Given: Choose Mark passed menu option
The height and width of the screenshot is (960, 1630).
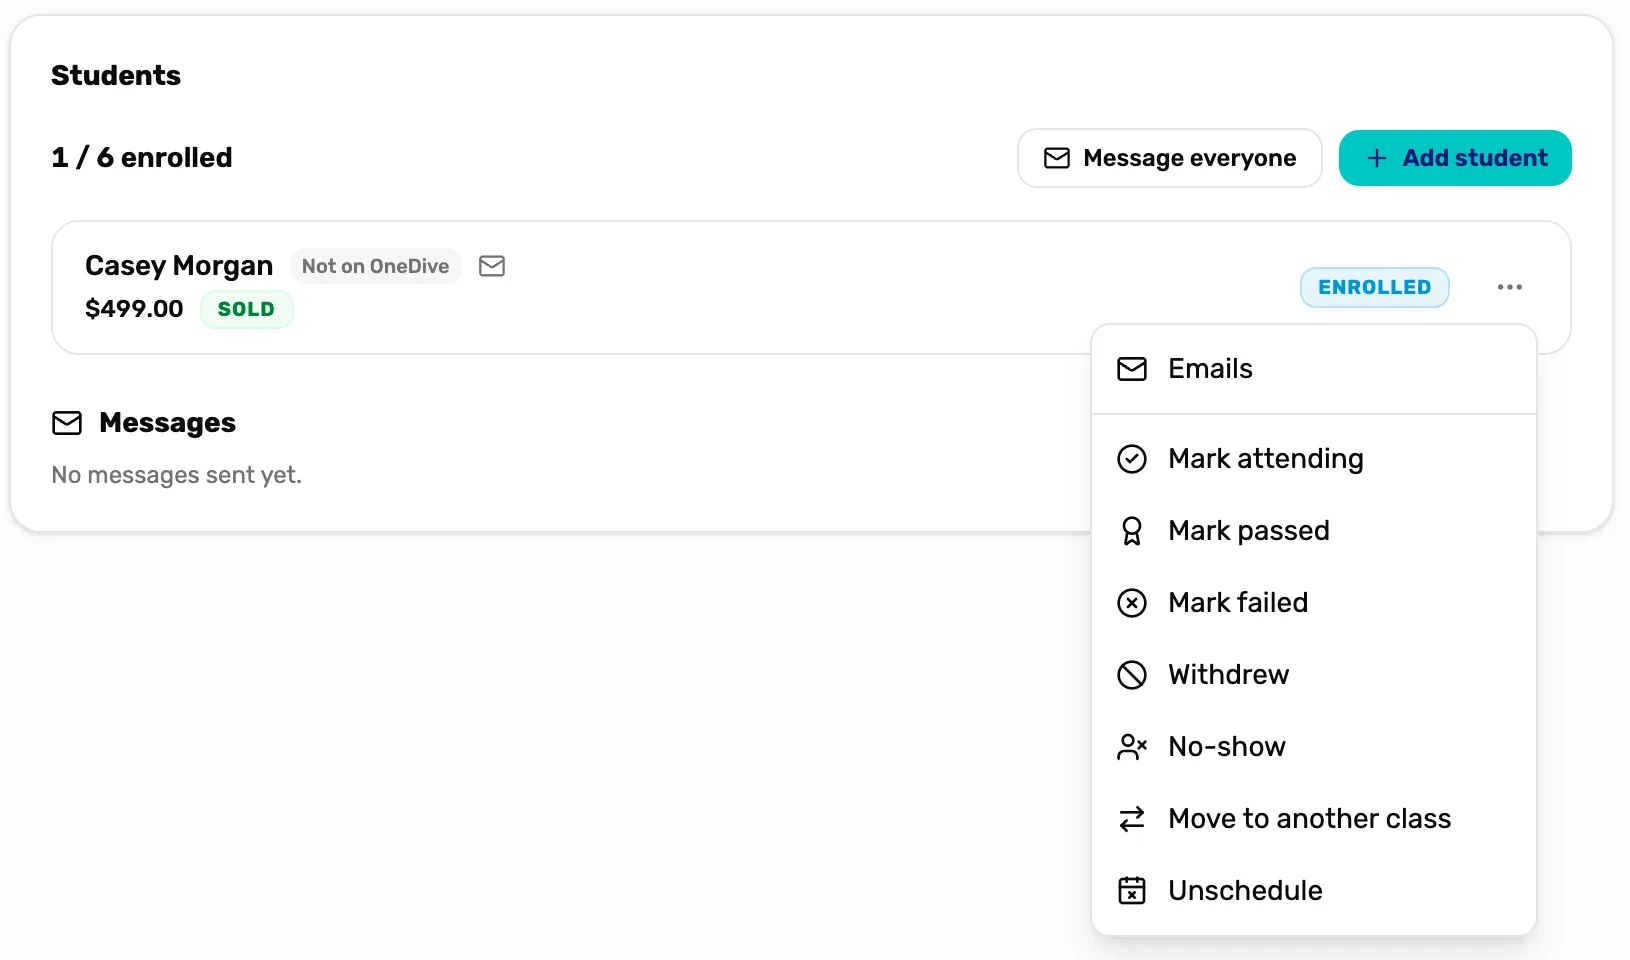Looking at the screenshot, I should (1313, 531).
